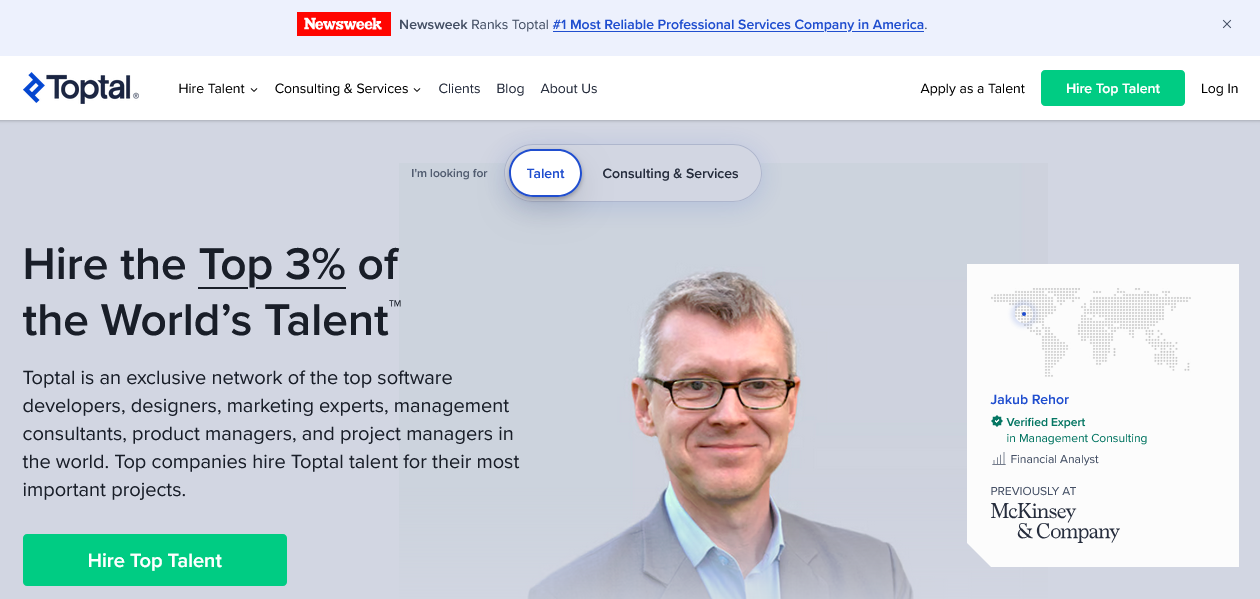Open the Clients menu item
This screenshot has height=599, width=1260.
tap(459, 89)
